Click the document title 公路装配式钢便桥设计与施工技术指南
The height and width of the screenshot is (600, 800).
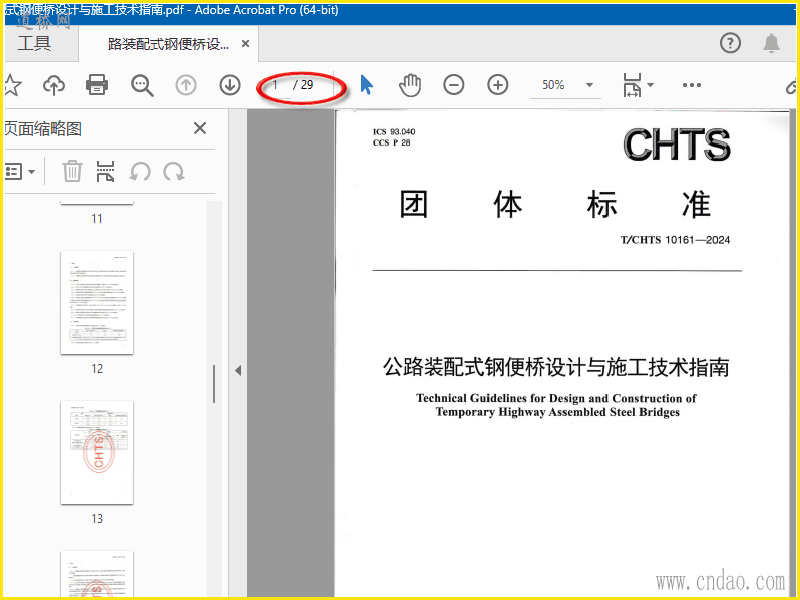pyautogui.click(x=556, y=367)
